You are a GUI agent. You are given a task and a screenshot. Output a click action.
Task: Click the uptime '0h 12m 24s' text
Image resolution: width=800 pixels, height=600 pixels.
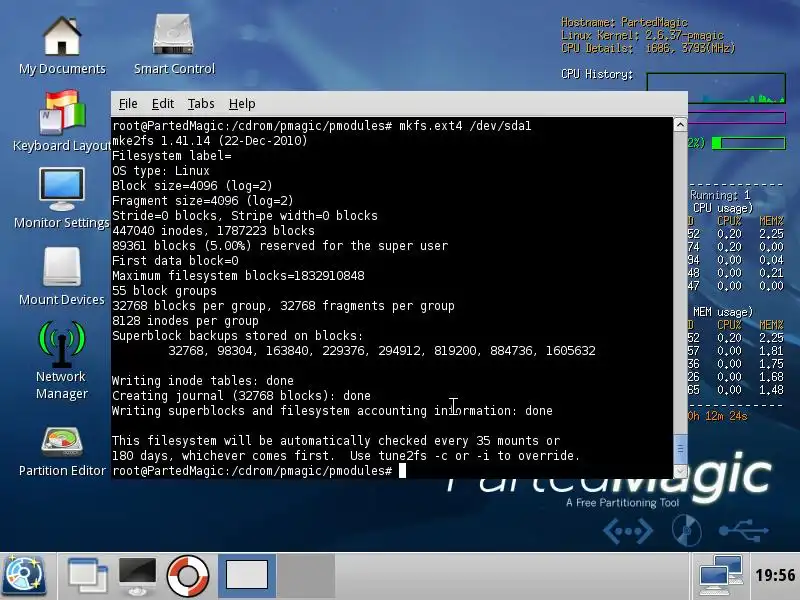pyautogui.click(x=717, y=416)
